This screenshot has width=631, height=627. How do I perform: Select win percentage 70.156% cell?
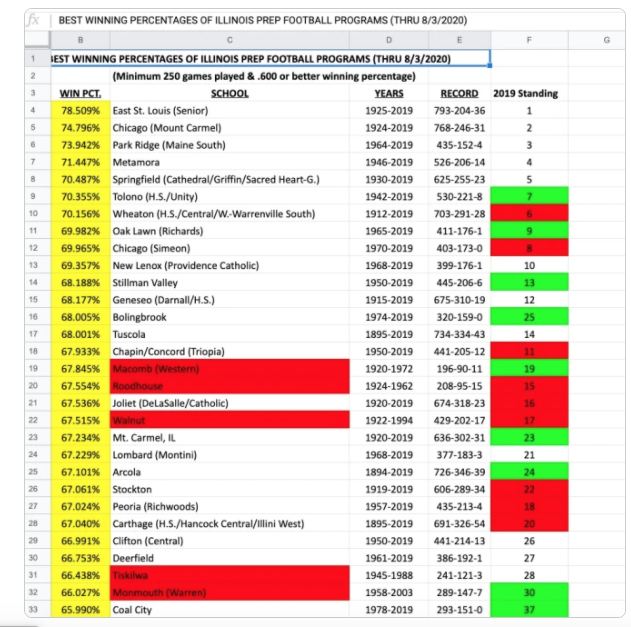80,214
